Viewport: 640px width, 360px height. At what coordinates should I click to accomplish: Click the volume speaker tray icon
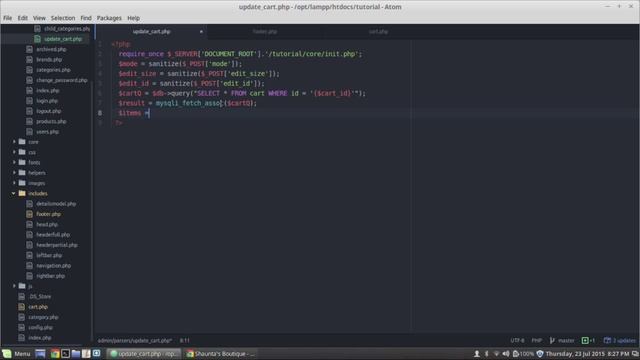[506, 353]
